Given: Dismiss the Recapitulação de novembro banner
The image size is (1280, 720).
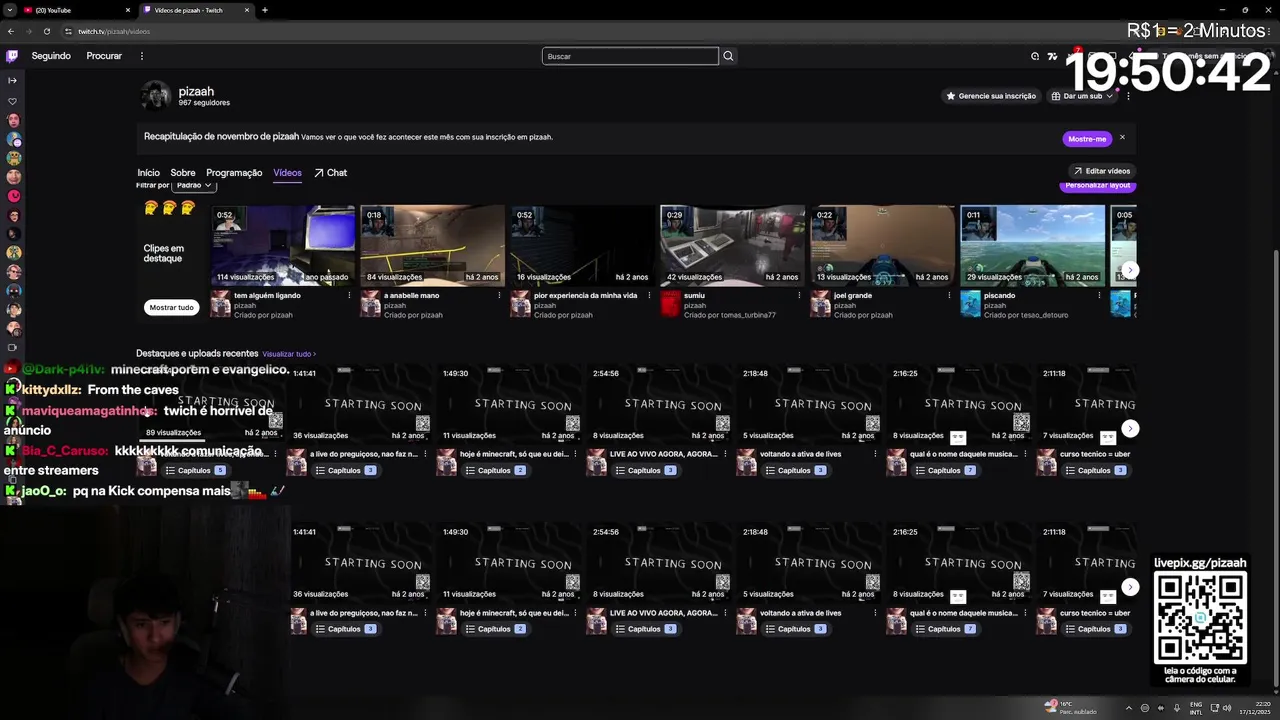Looking at the screenshot, I should (1122, 137).
